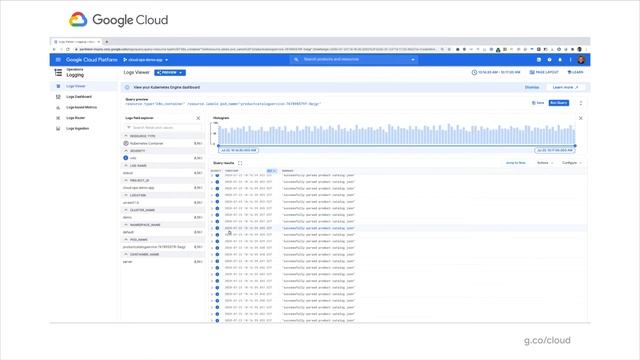Click the histogram end timestamp label
640x360 pixels.
[x=555, y=150]
